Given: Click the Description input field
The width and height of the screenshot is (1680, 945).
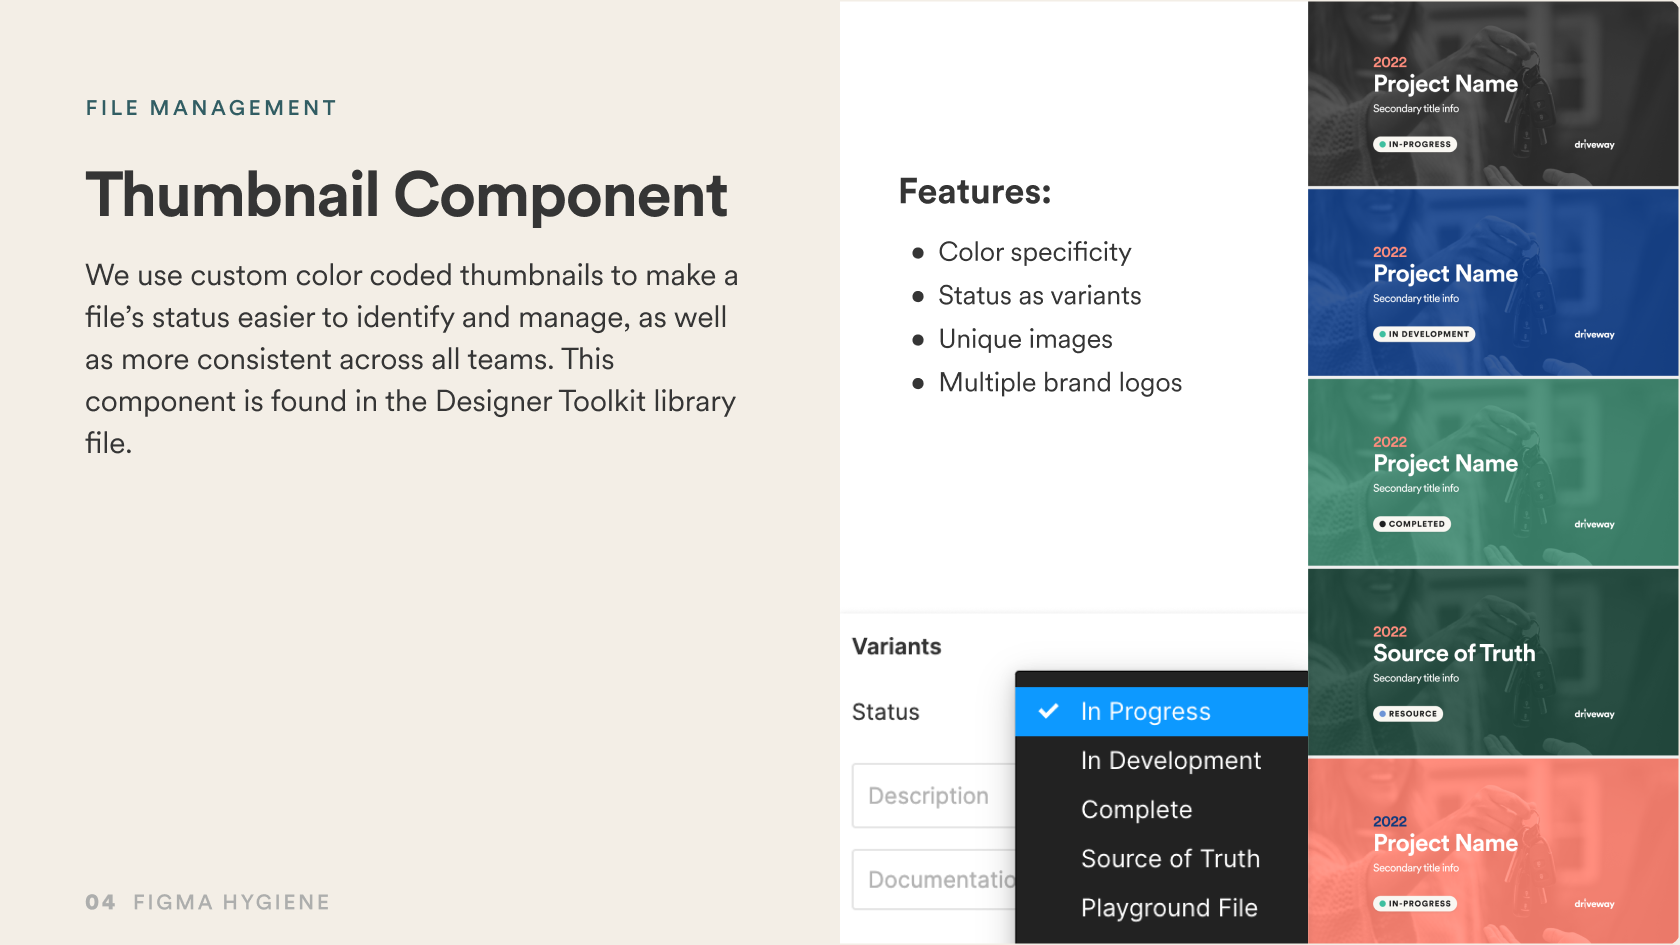Looking at the screenshot, I should click(x=932, y=796).
